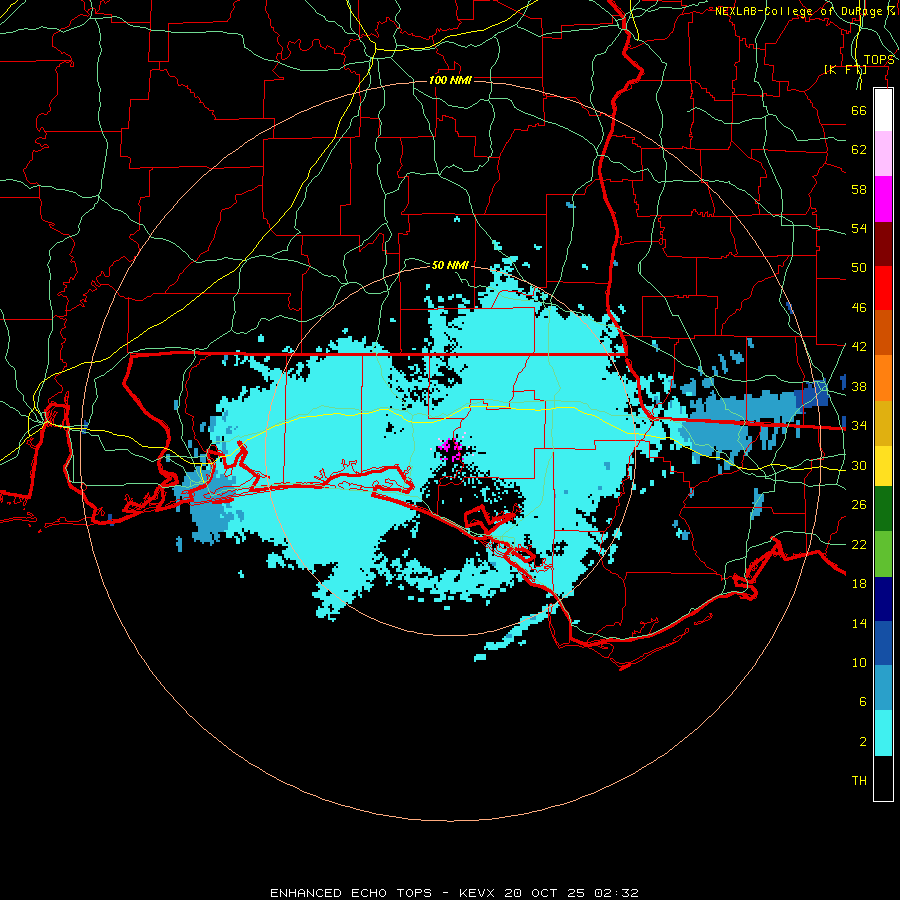Select the magenta swatch in the legend bar
The width and height of the screenshot is (900, 900).
(883, 199)
